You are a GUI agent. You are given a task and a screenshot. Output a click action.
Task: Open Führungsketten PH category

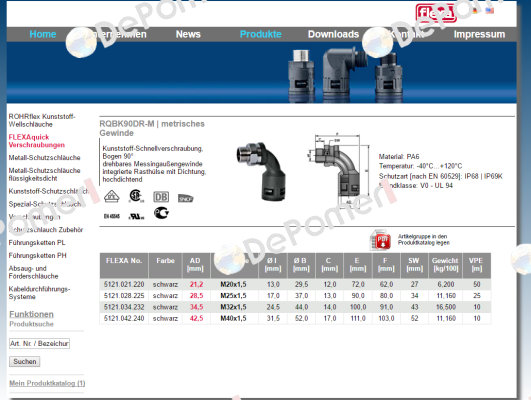click(x=38, y=255)
